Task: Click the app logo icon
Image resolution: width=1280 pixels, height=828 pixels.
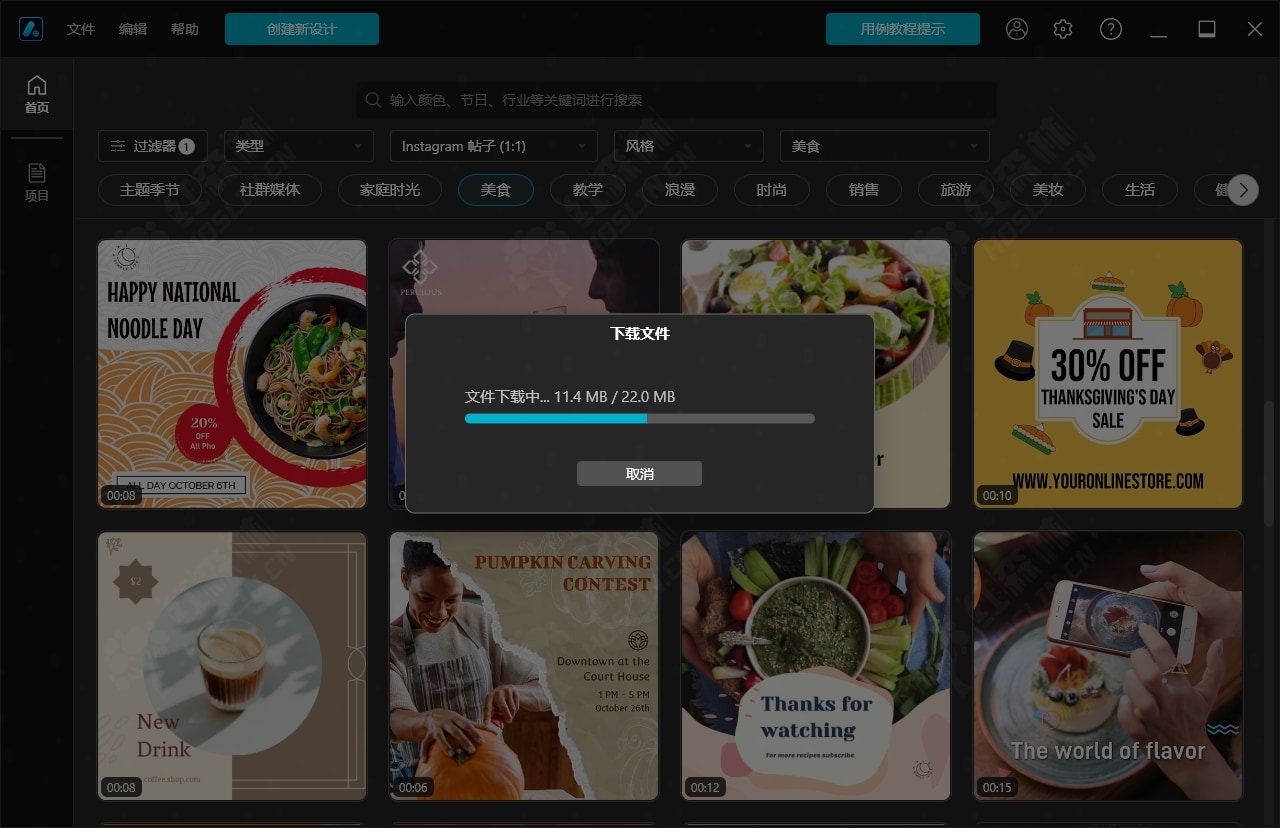Action: 31,29
